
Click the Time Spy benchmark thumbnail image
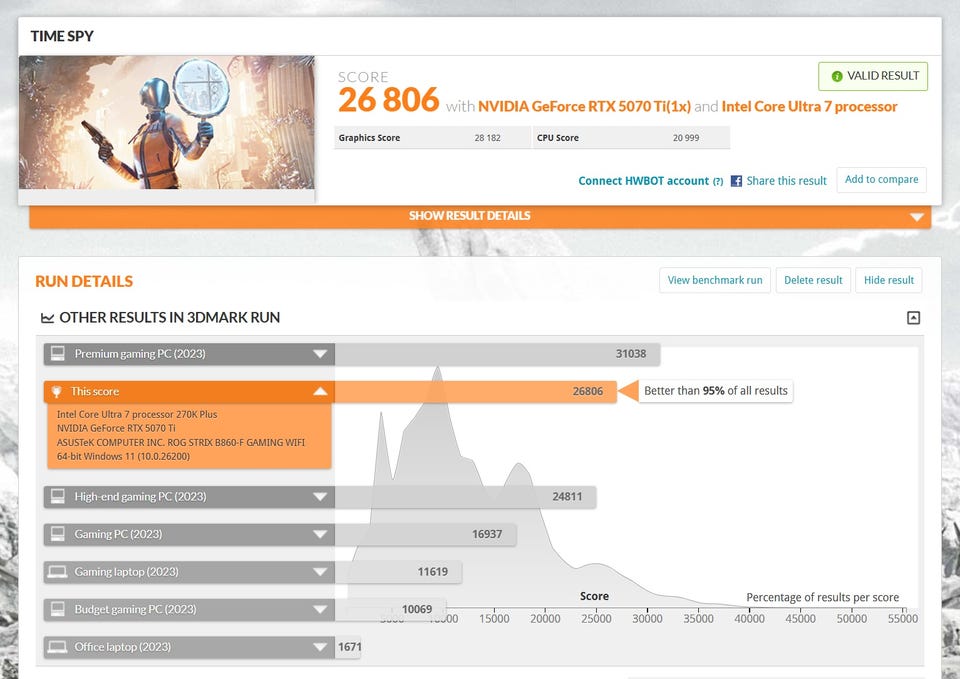click(x=167, y=122)
